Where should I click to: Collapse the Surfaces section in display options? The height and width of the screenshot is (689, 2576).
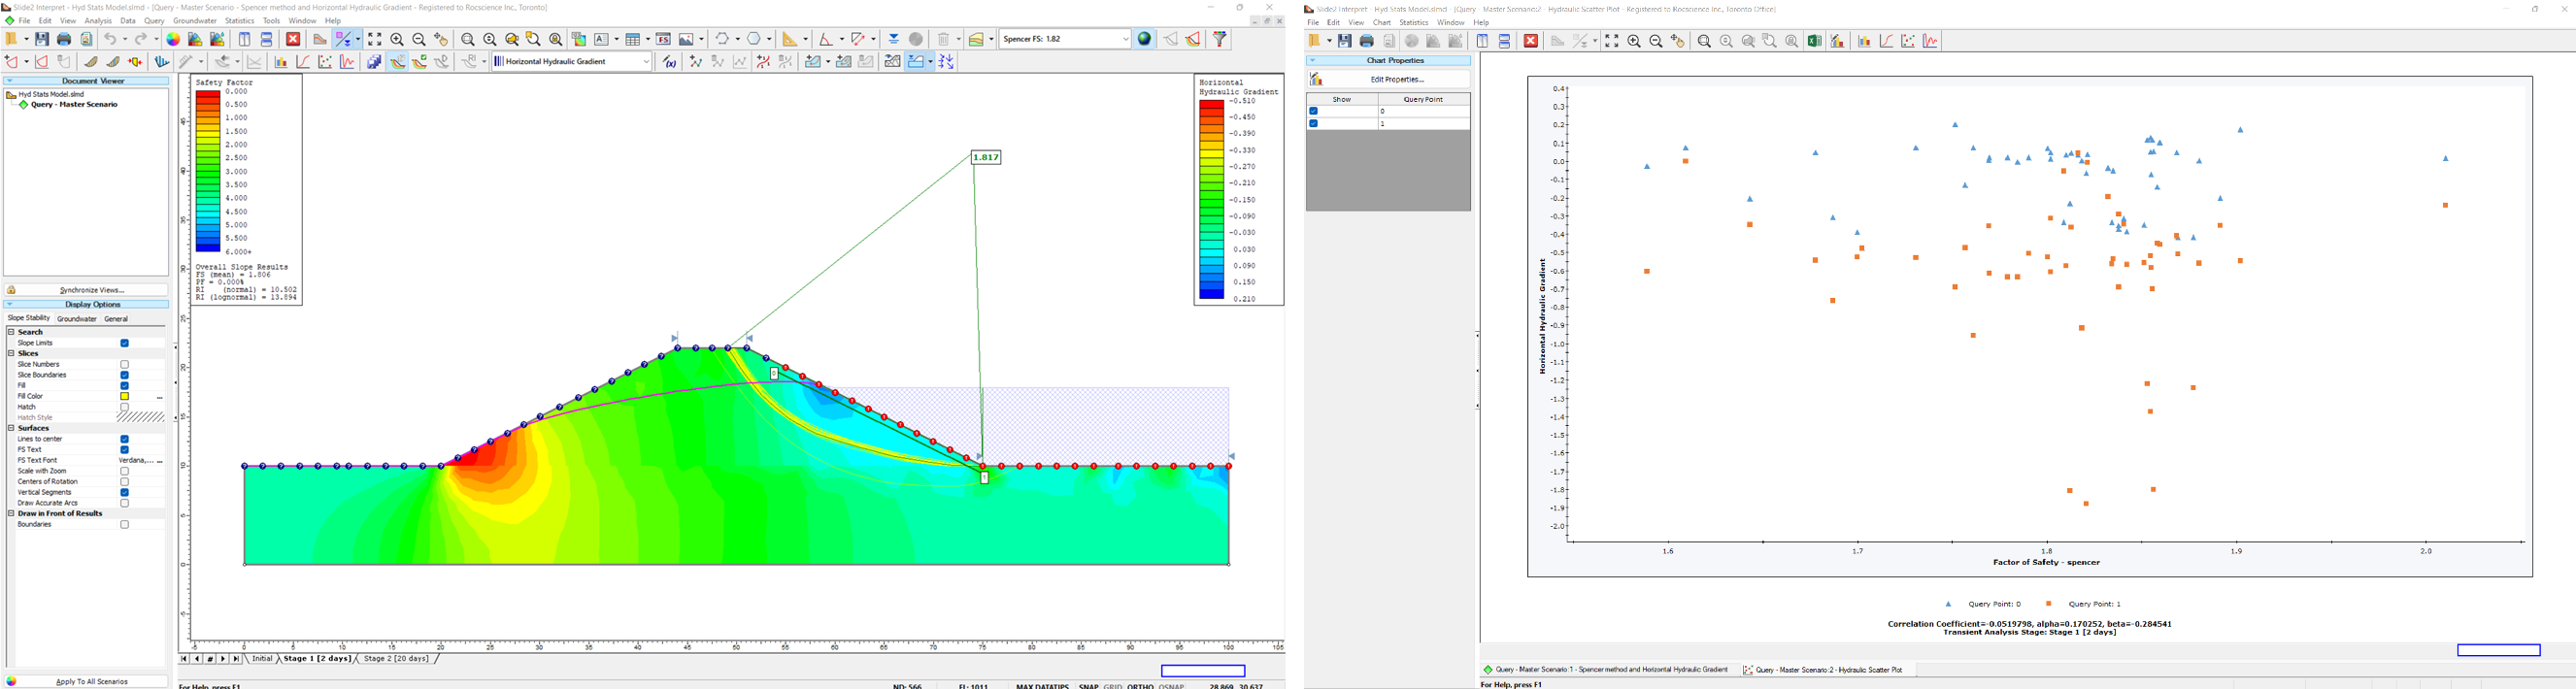11,429
